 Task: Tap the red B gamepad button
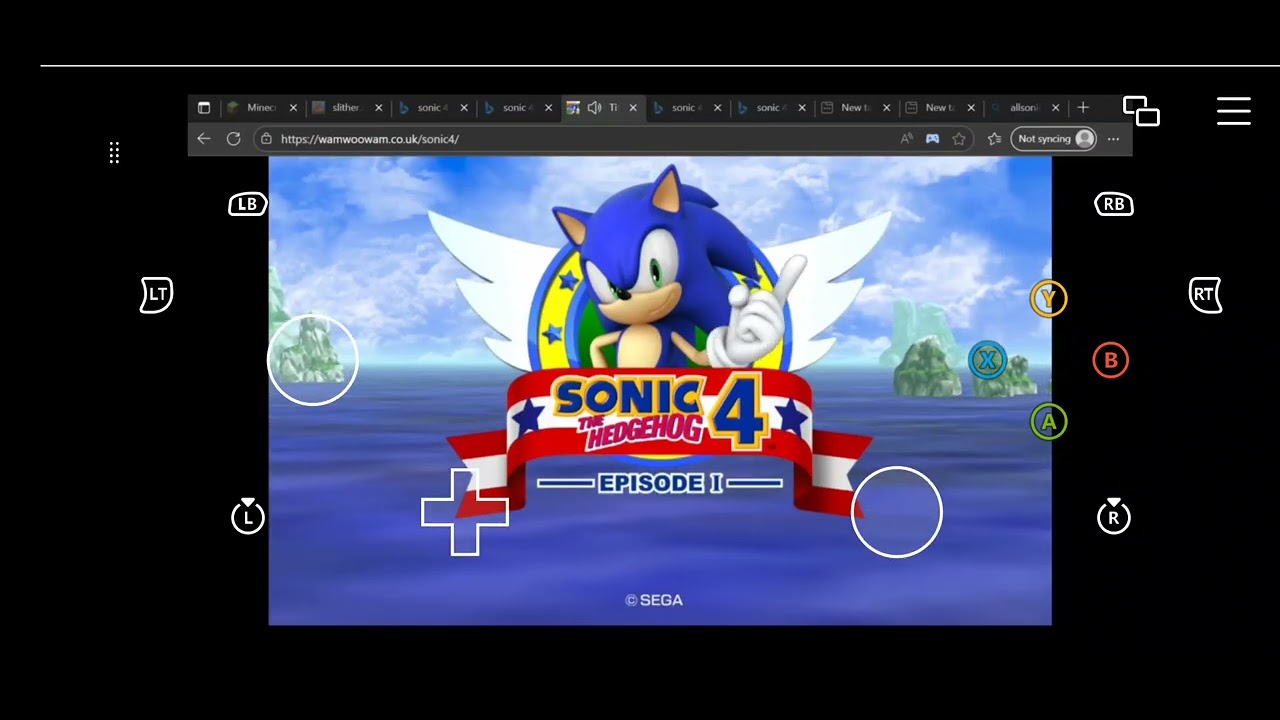(x=1110, y=360)
